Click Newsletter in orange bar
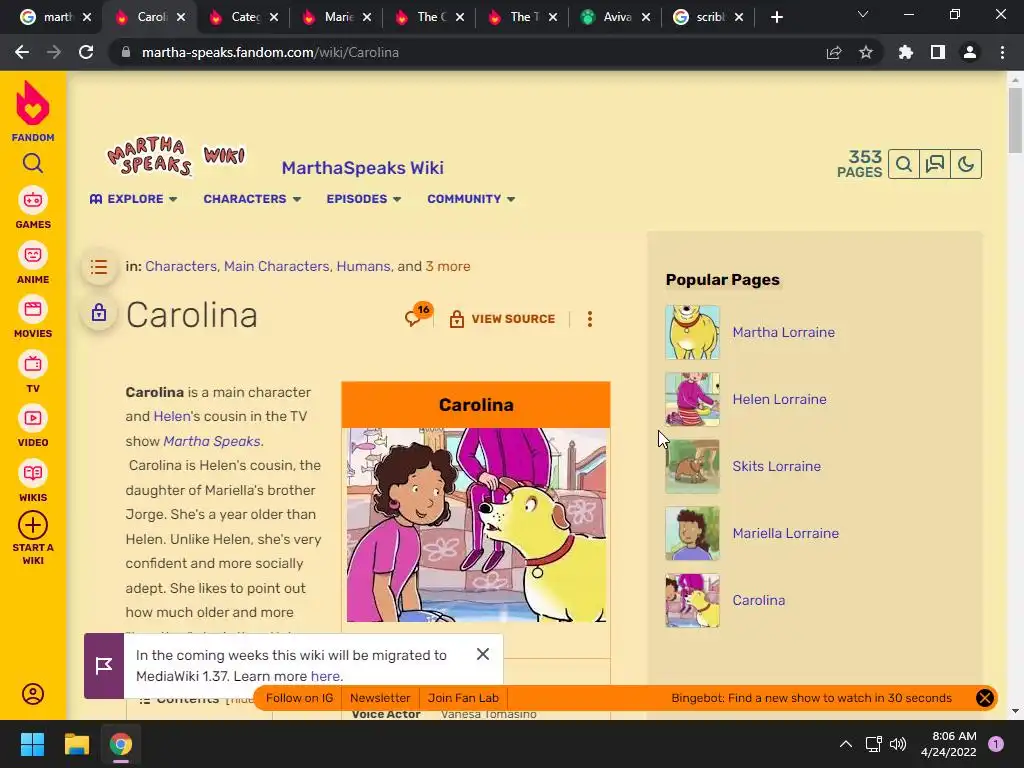The image size is (1024, 768). (x=380, y=697)
